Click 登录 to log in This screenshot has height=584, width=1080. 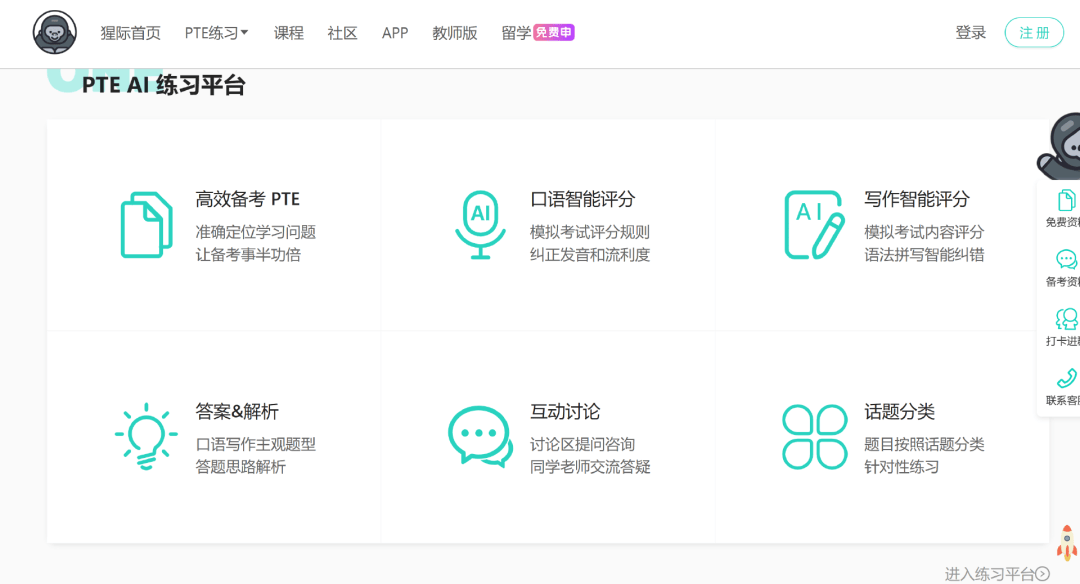(970, 32)
